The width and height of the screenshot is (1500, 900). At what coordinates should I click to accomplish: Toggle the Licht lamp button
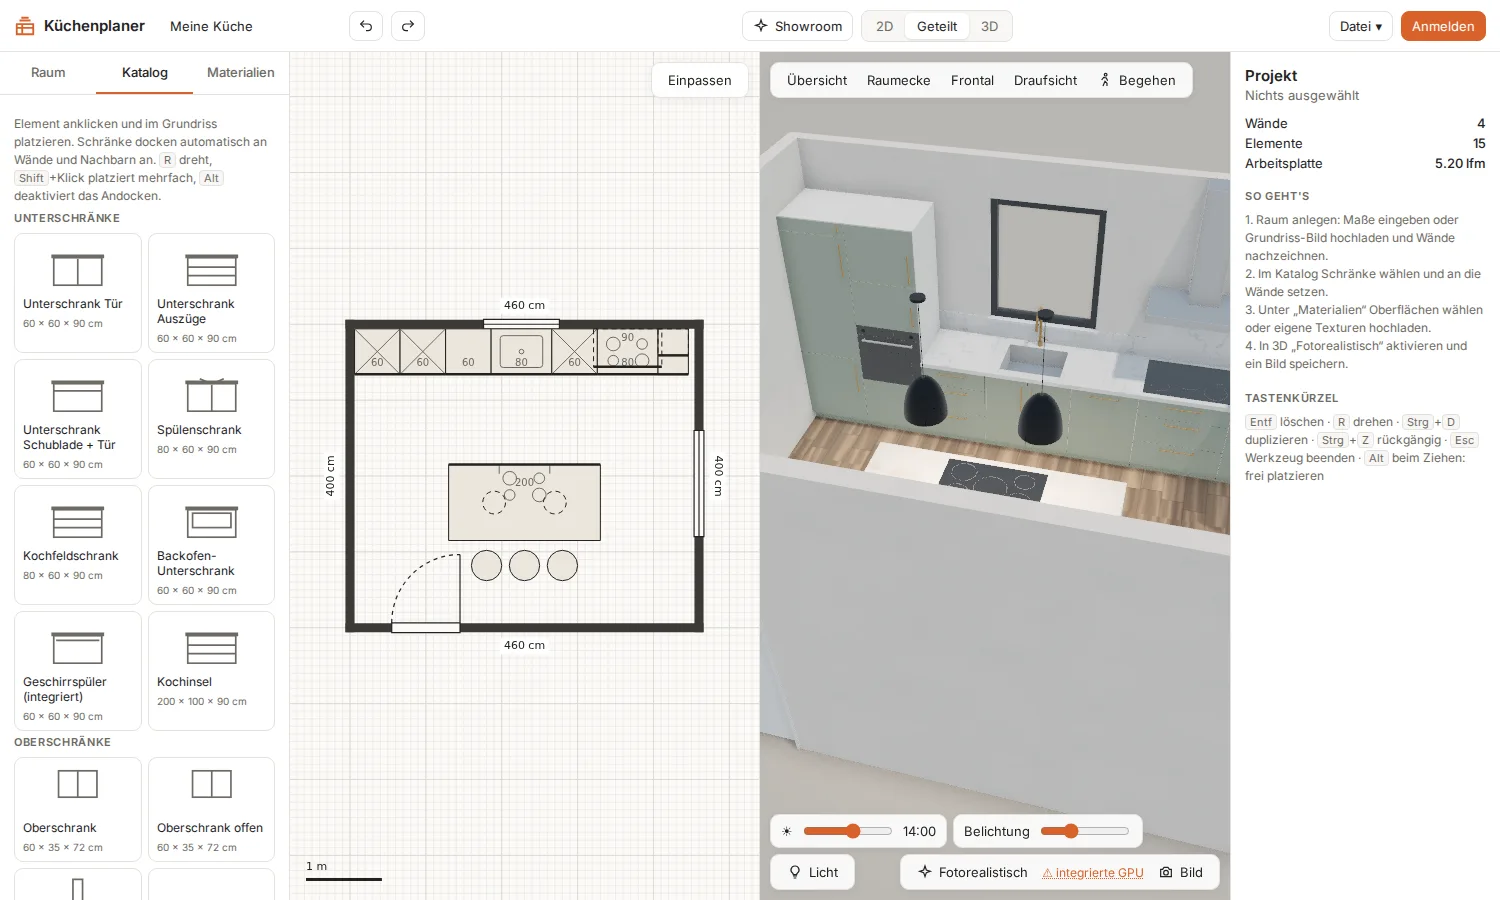(x=813, y=872)
